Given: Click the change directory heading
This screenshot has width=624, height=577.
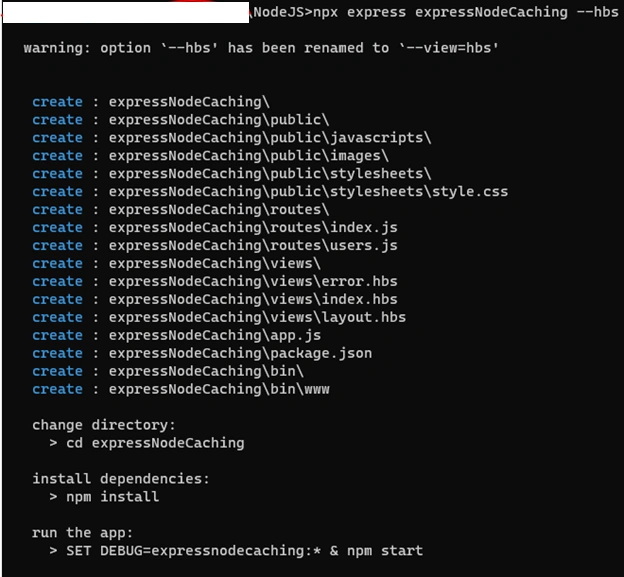Looking at the screenshot, I should pyautogui.click(x=104, y=425).
